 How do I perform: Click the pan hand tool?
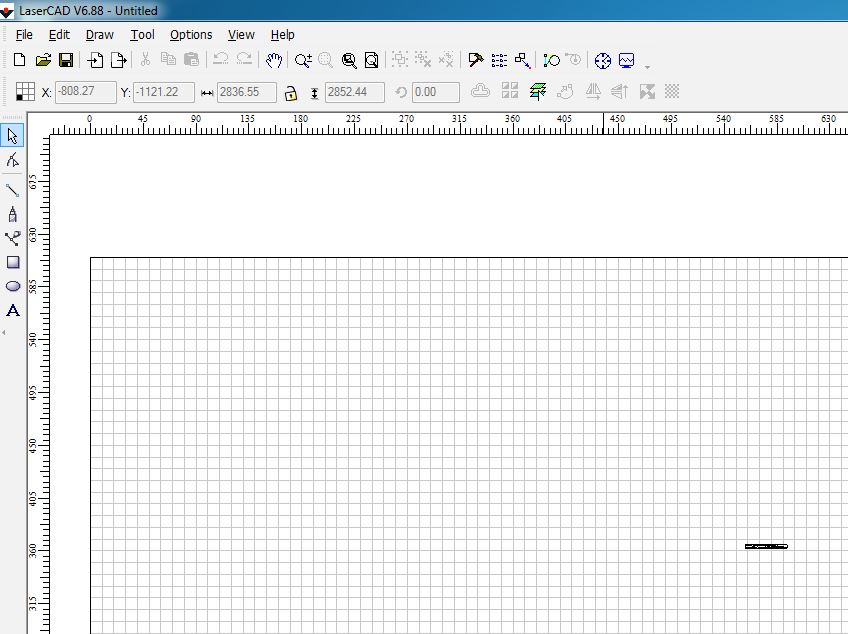tap(273, 61)
